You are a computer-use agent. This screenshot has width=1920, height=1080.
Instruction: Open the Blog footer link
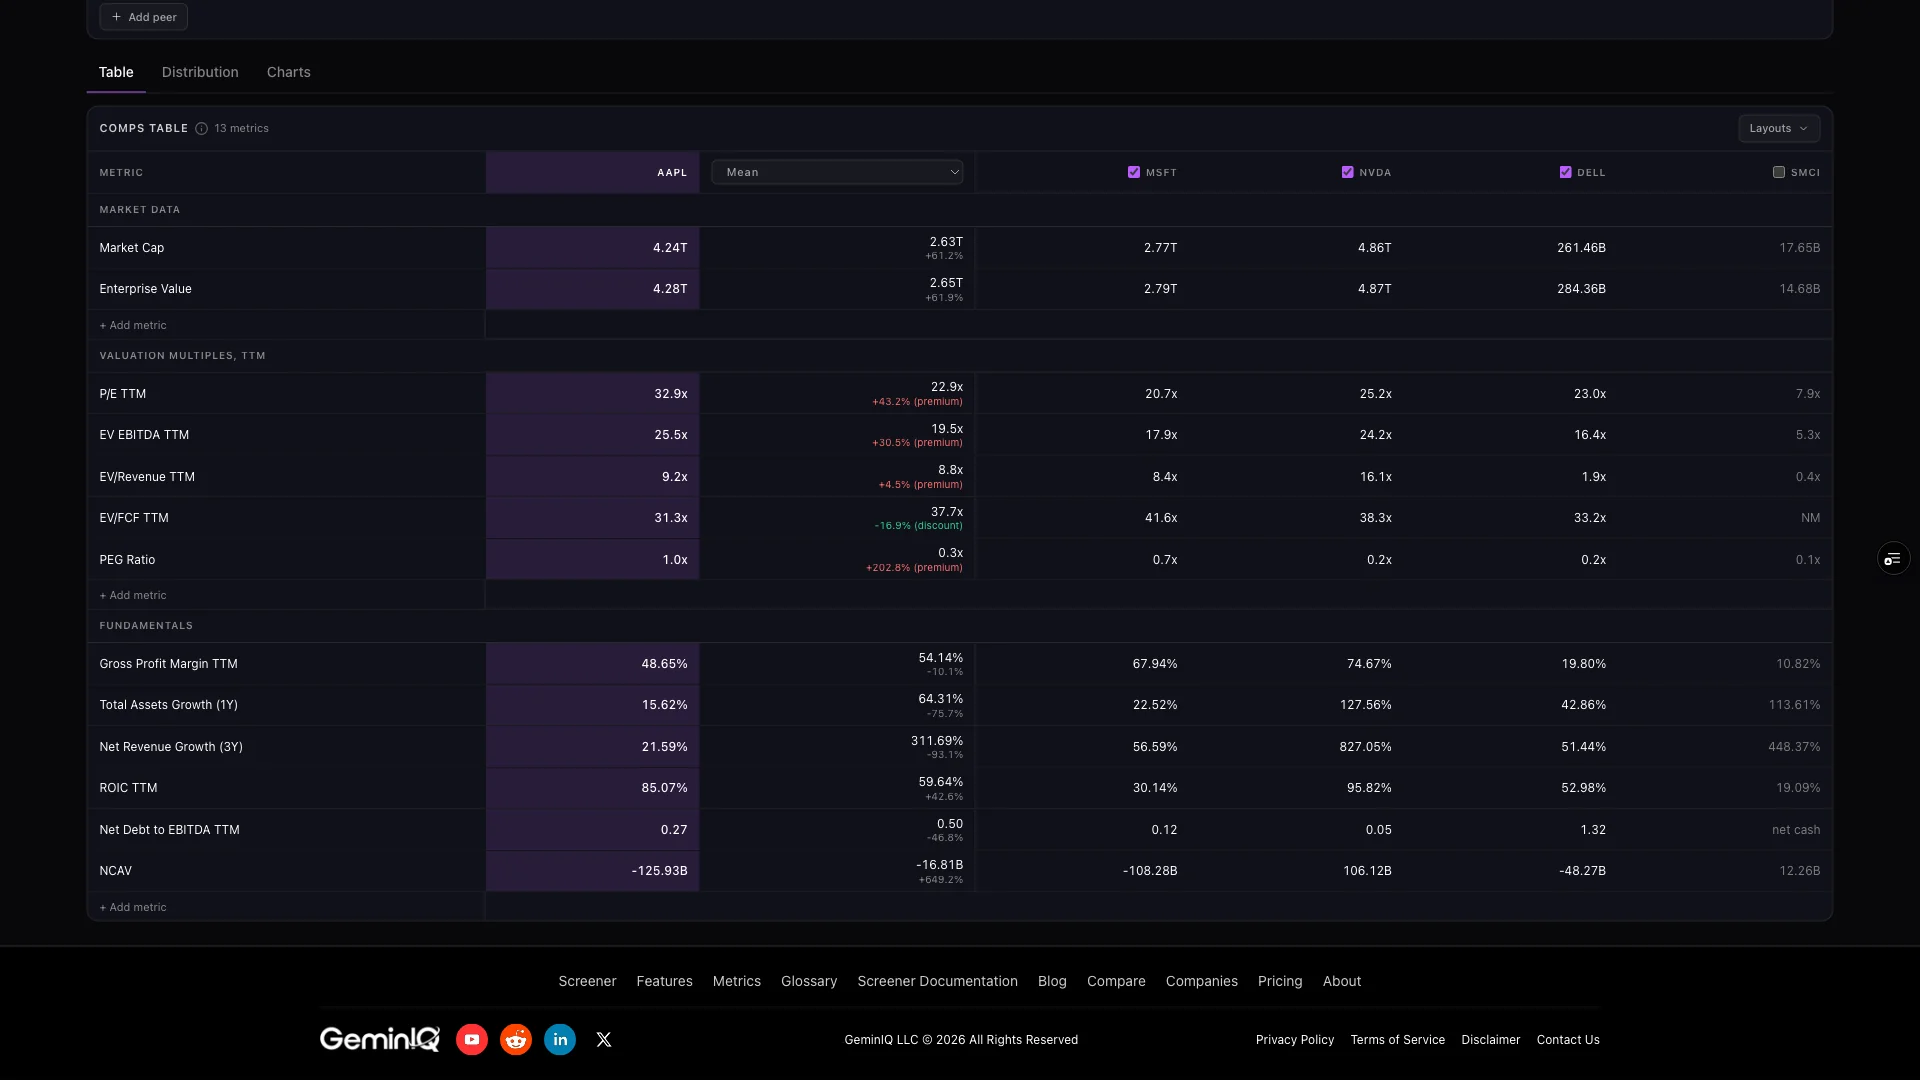[1052, 981]
